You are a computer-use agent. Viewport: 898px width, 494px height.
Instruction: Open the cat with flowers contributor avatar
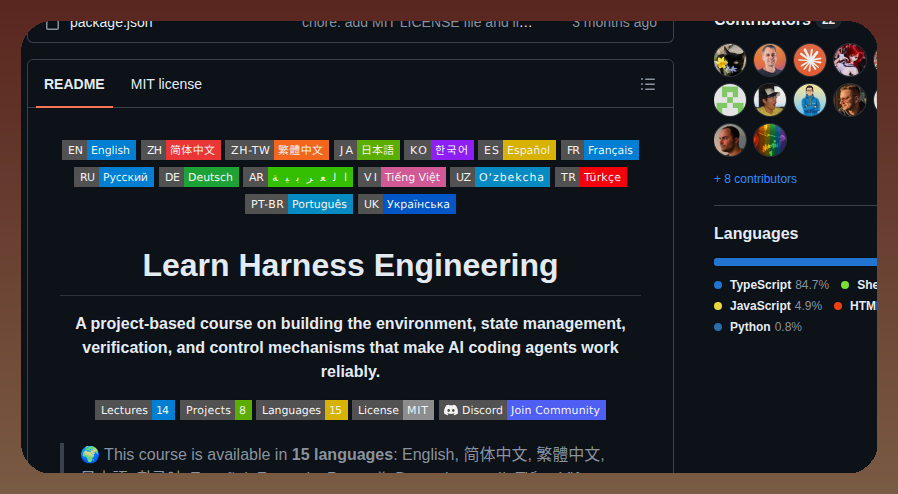[x=730, y=60]
